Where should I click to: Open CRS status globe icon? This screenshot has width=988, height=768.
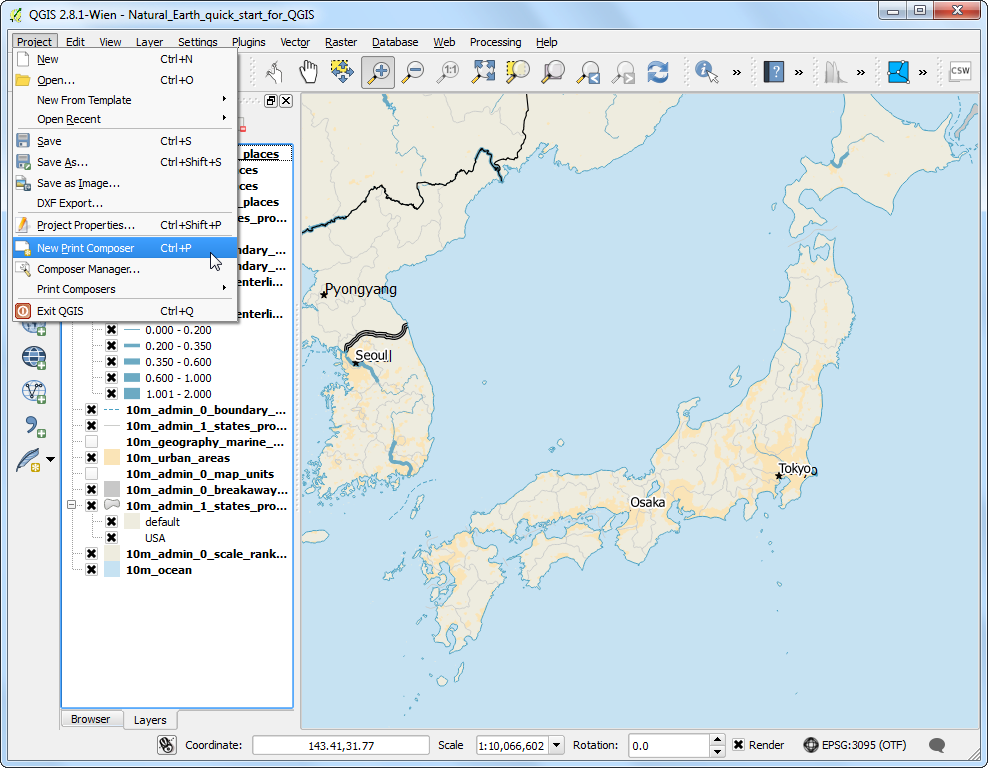811,745
